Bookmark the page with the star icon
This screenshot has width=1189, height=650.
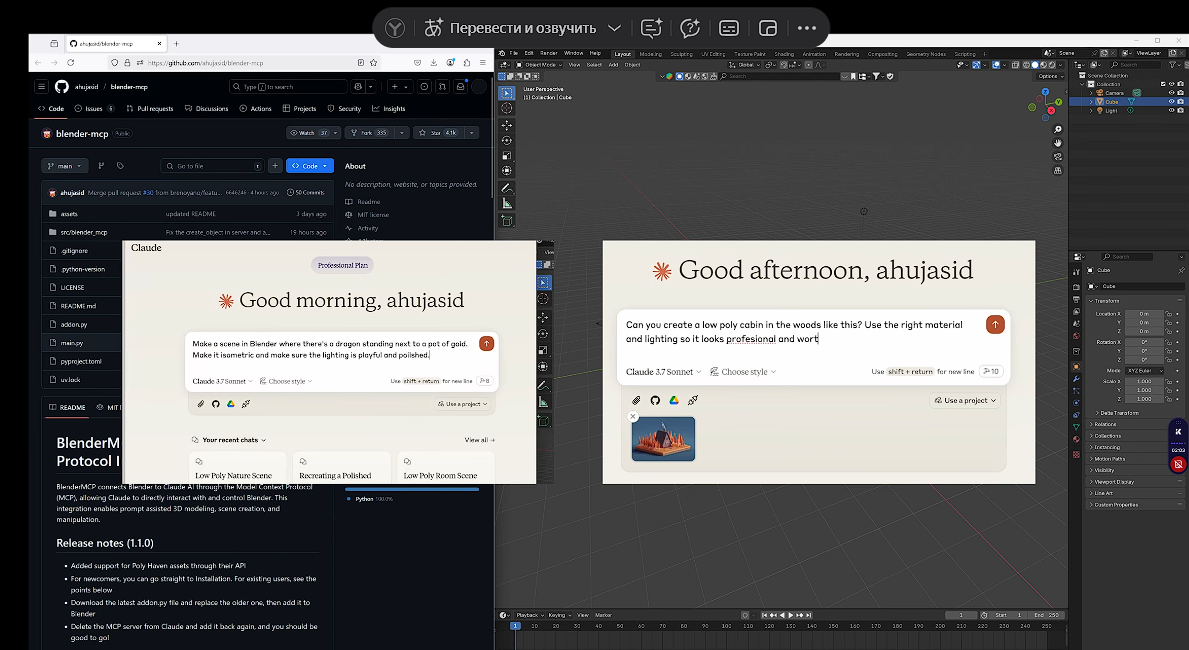[373, 63]
